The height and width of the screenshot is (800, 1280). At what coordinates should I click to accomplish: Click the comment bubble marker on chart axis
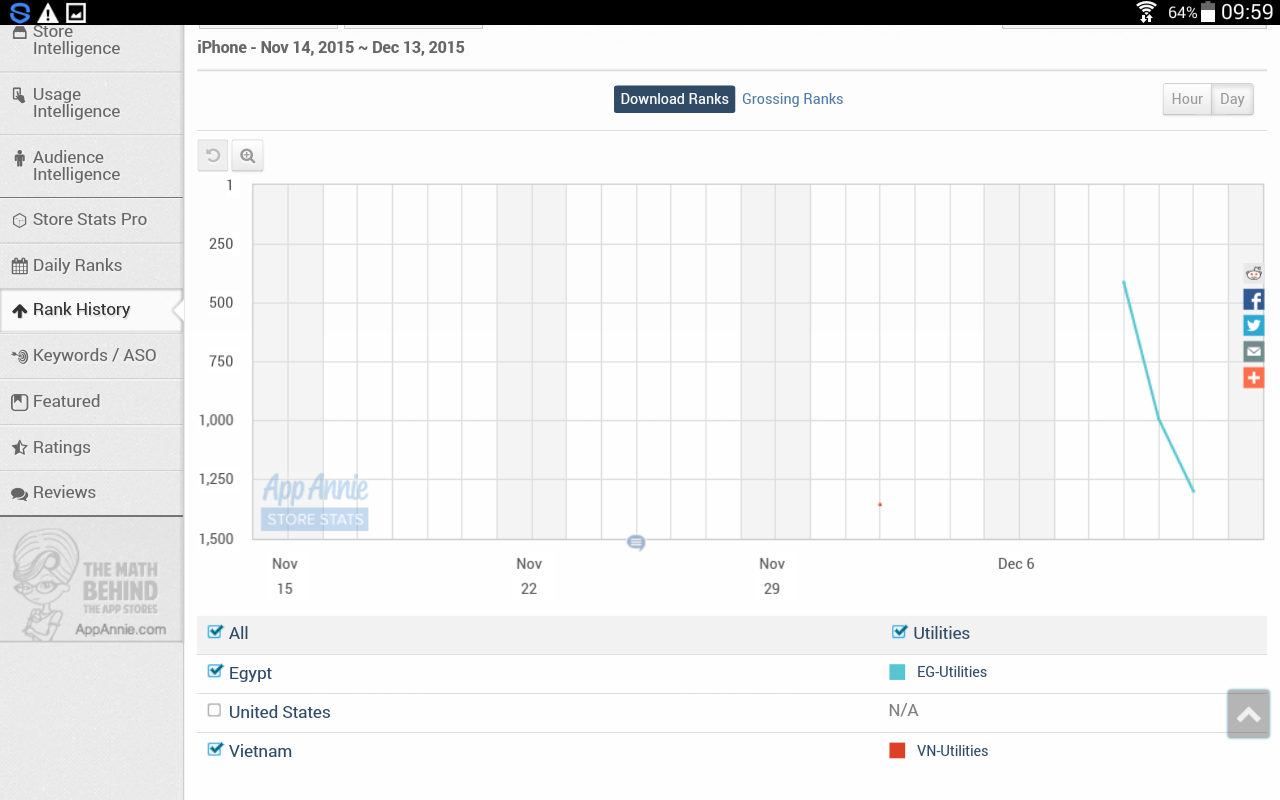636,543
